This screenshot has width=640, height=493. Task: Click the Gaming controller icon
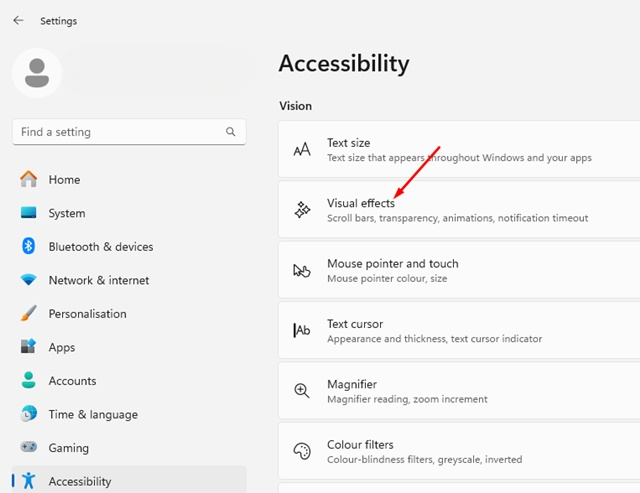point(29,447)
